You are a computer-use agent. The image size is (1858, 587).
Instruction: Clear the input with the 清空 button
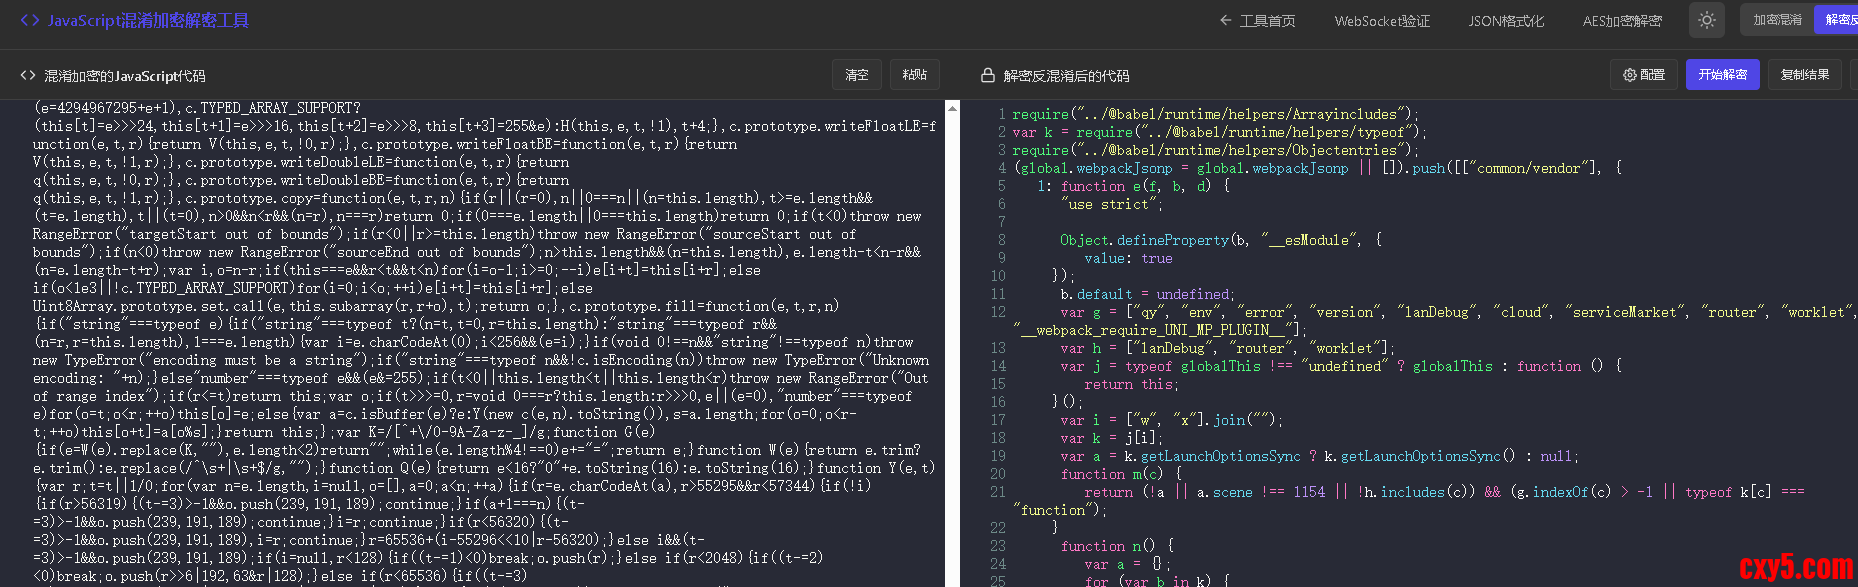click(x=857, y=75)
